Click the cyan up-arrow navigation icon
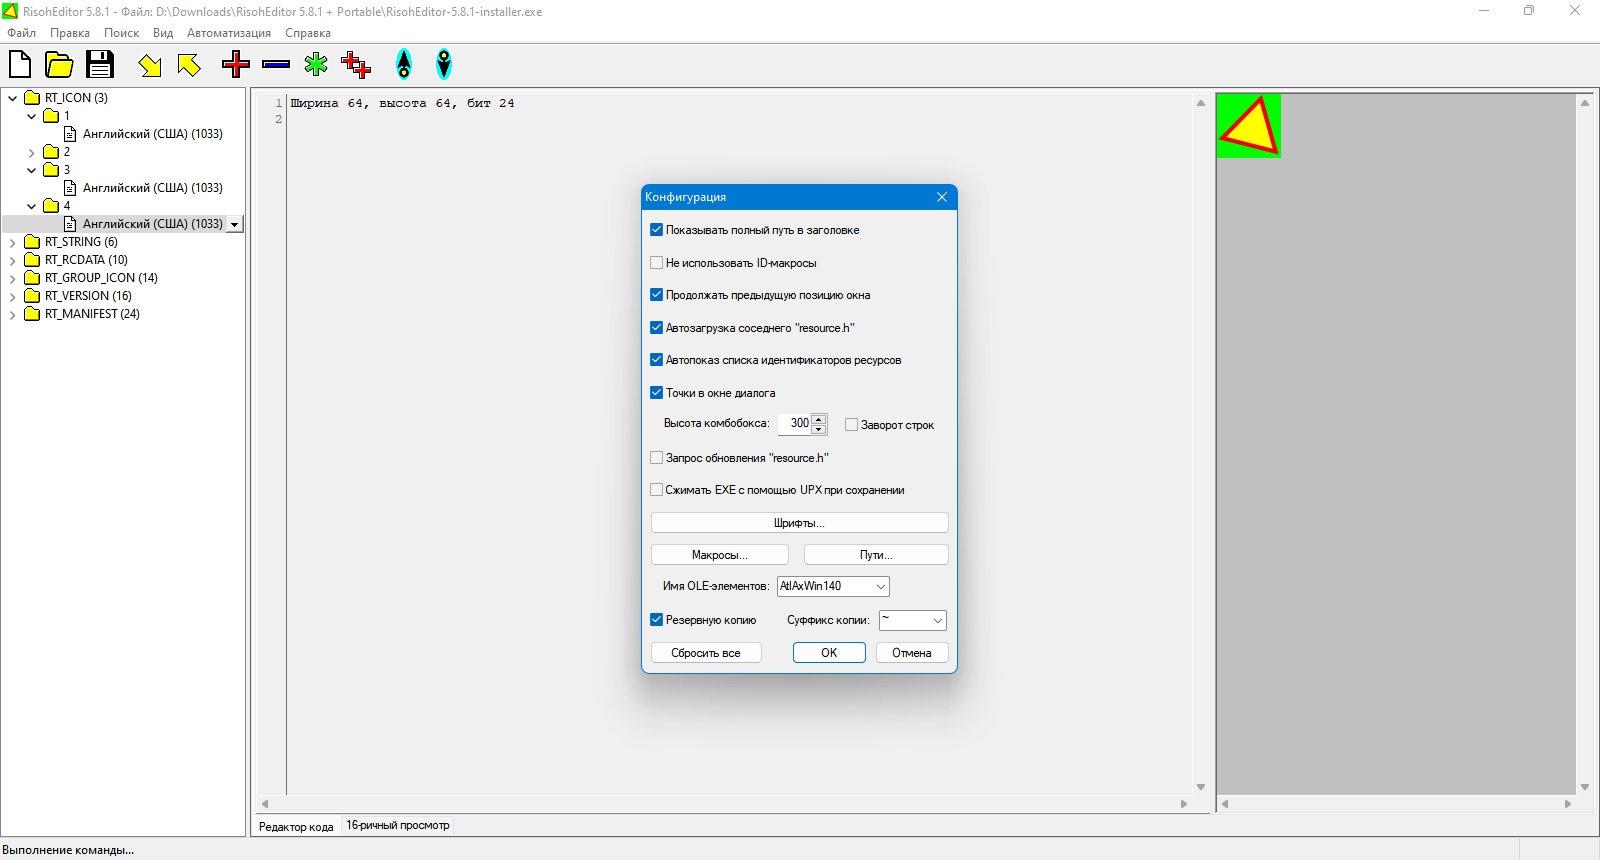This screenshot has width=1600, height=860. coord(404,65)
